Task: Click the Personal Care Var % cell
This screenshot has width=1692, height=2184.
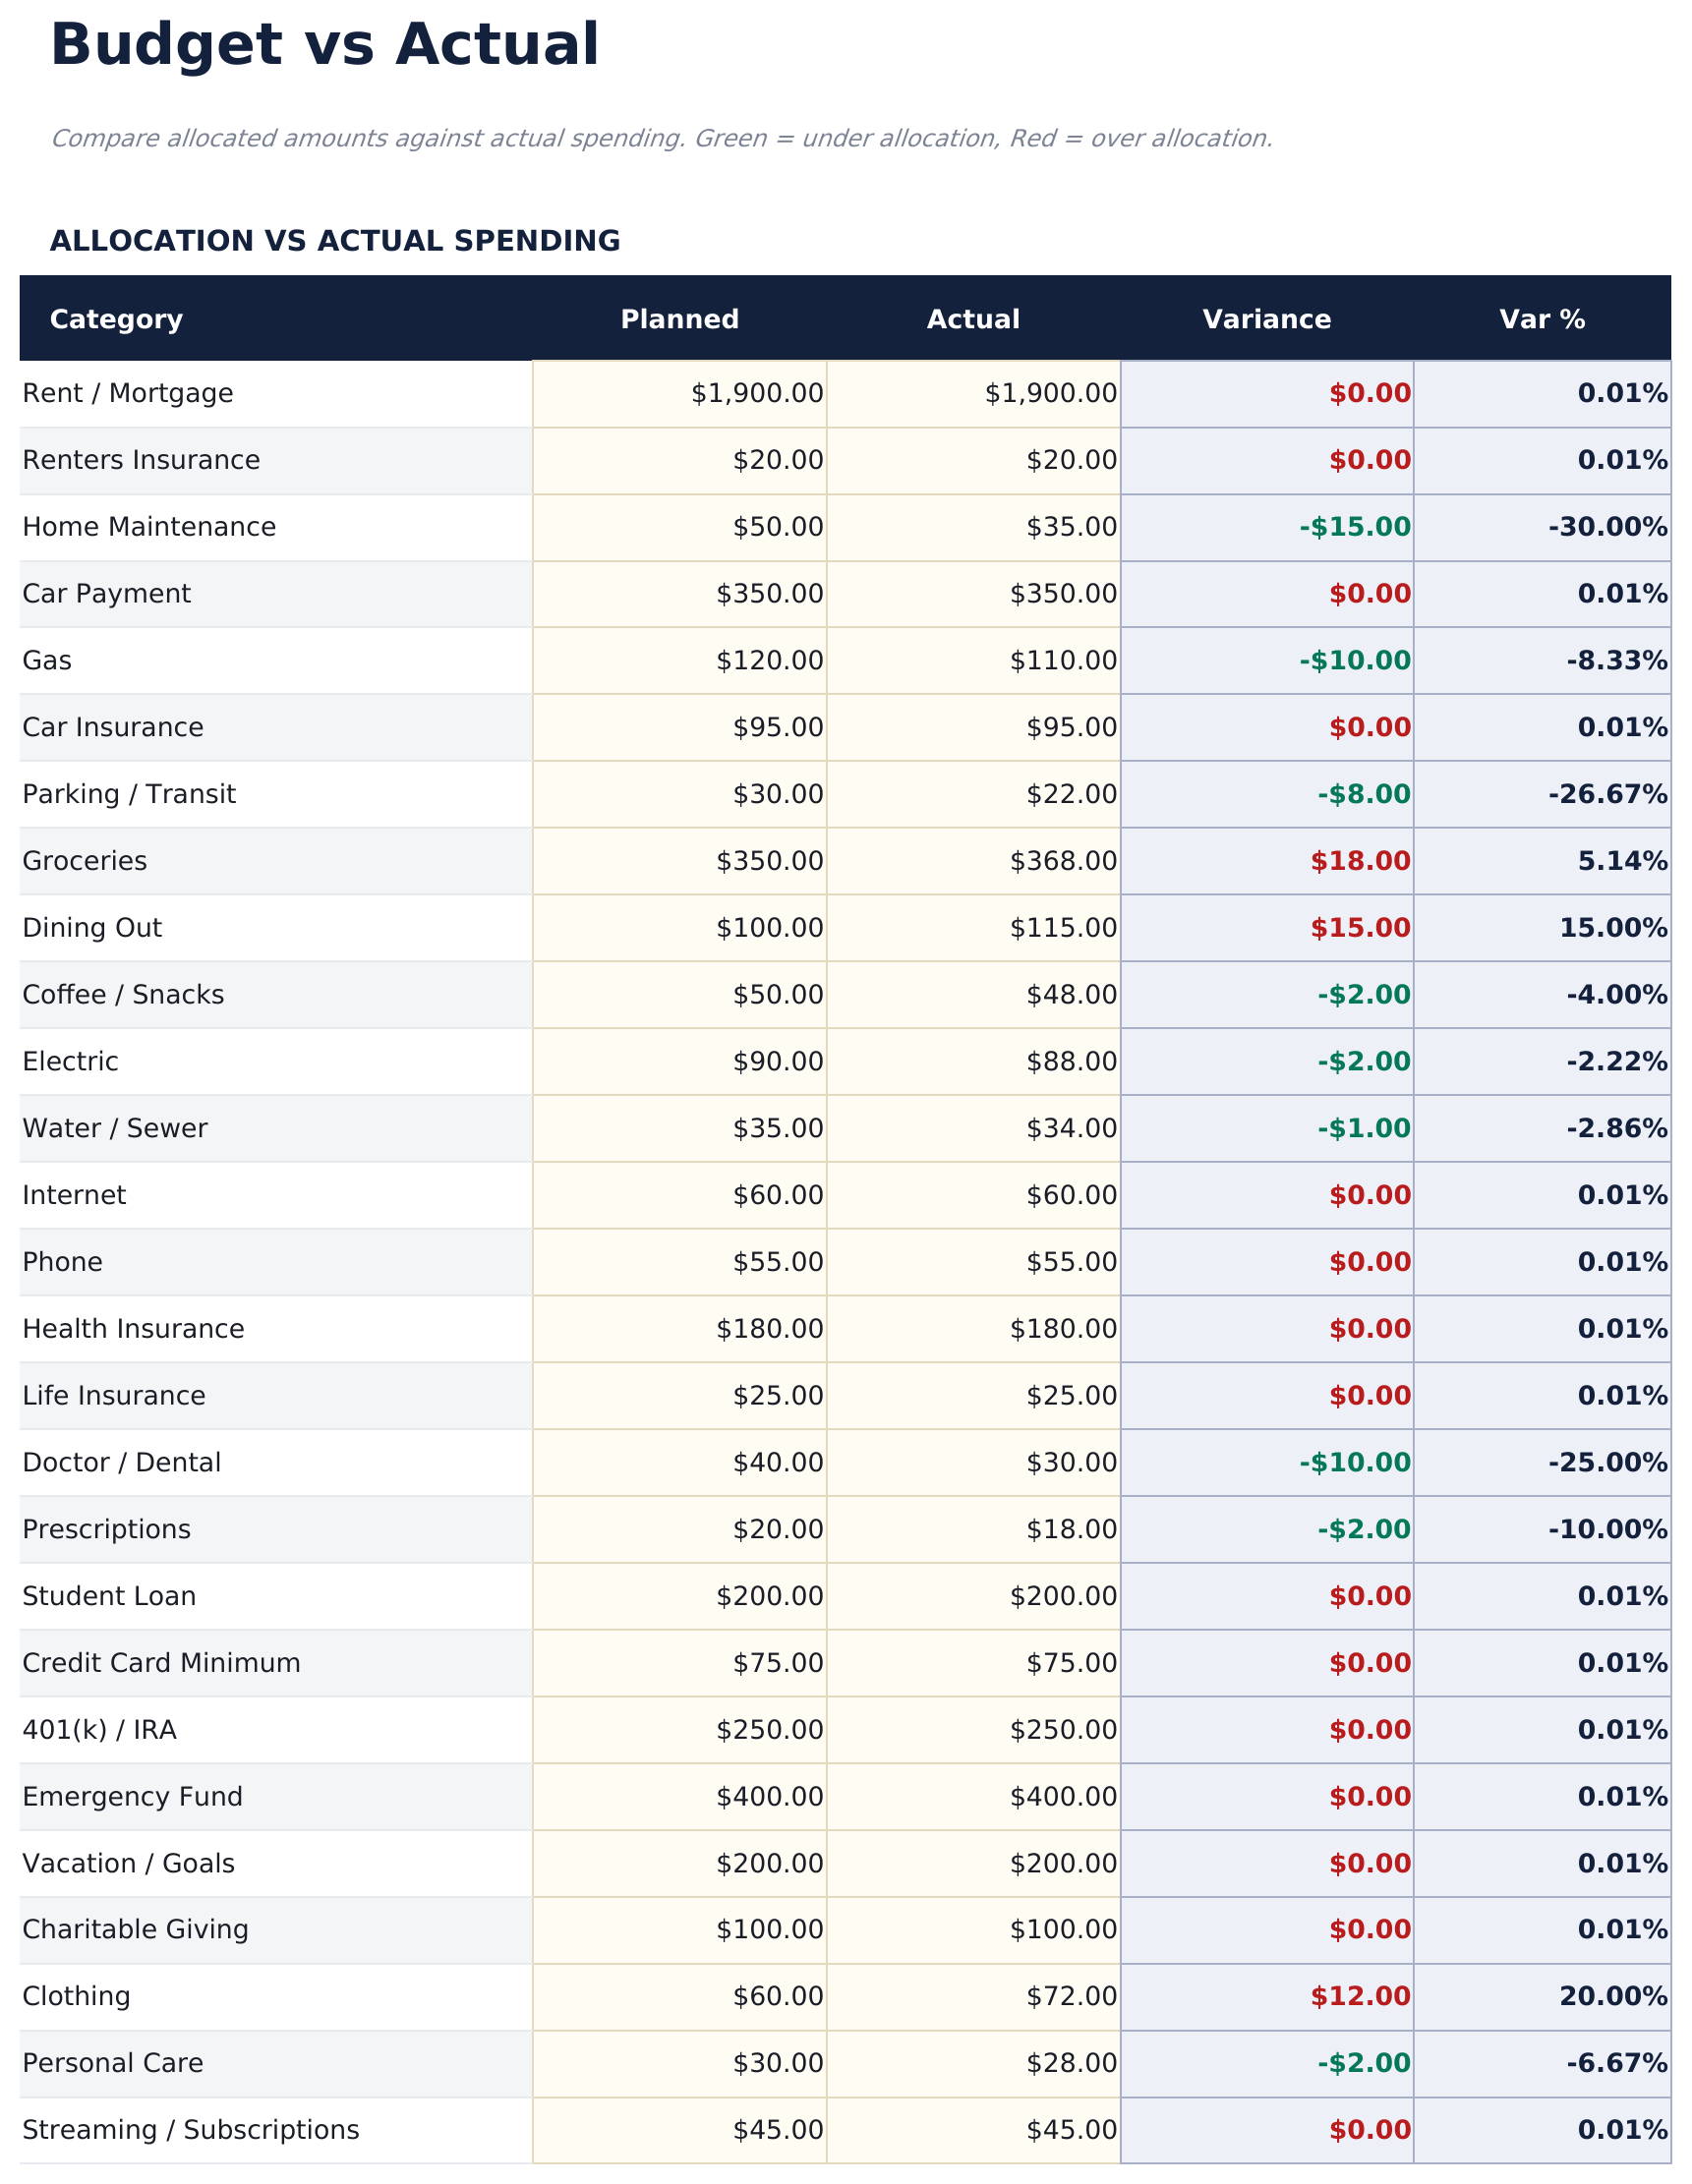Action: (1541, 2063)
